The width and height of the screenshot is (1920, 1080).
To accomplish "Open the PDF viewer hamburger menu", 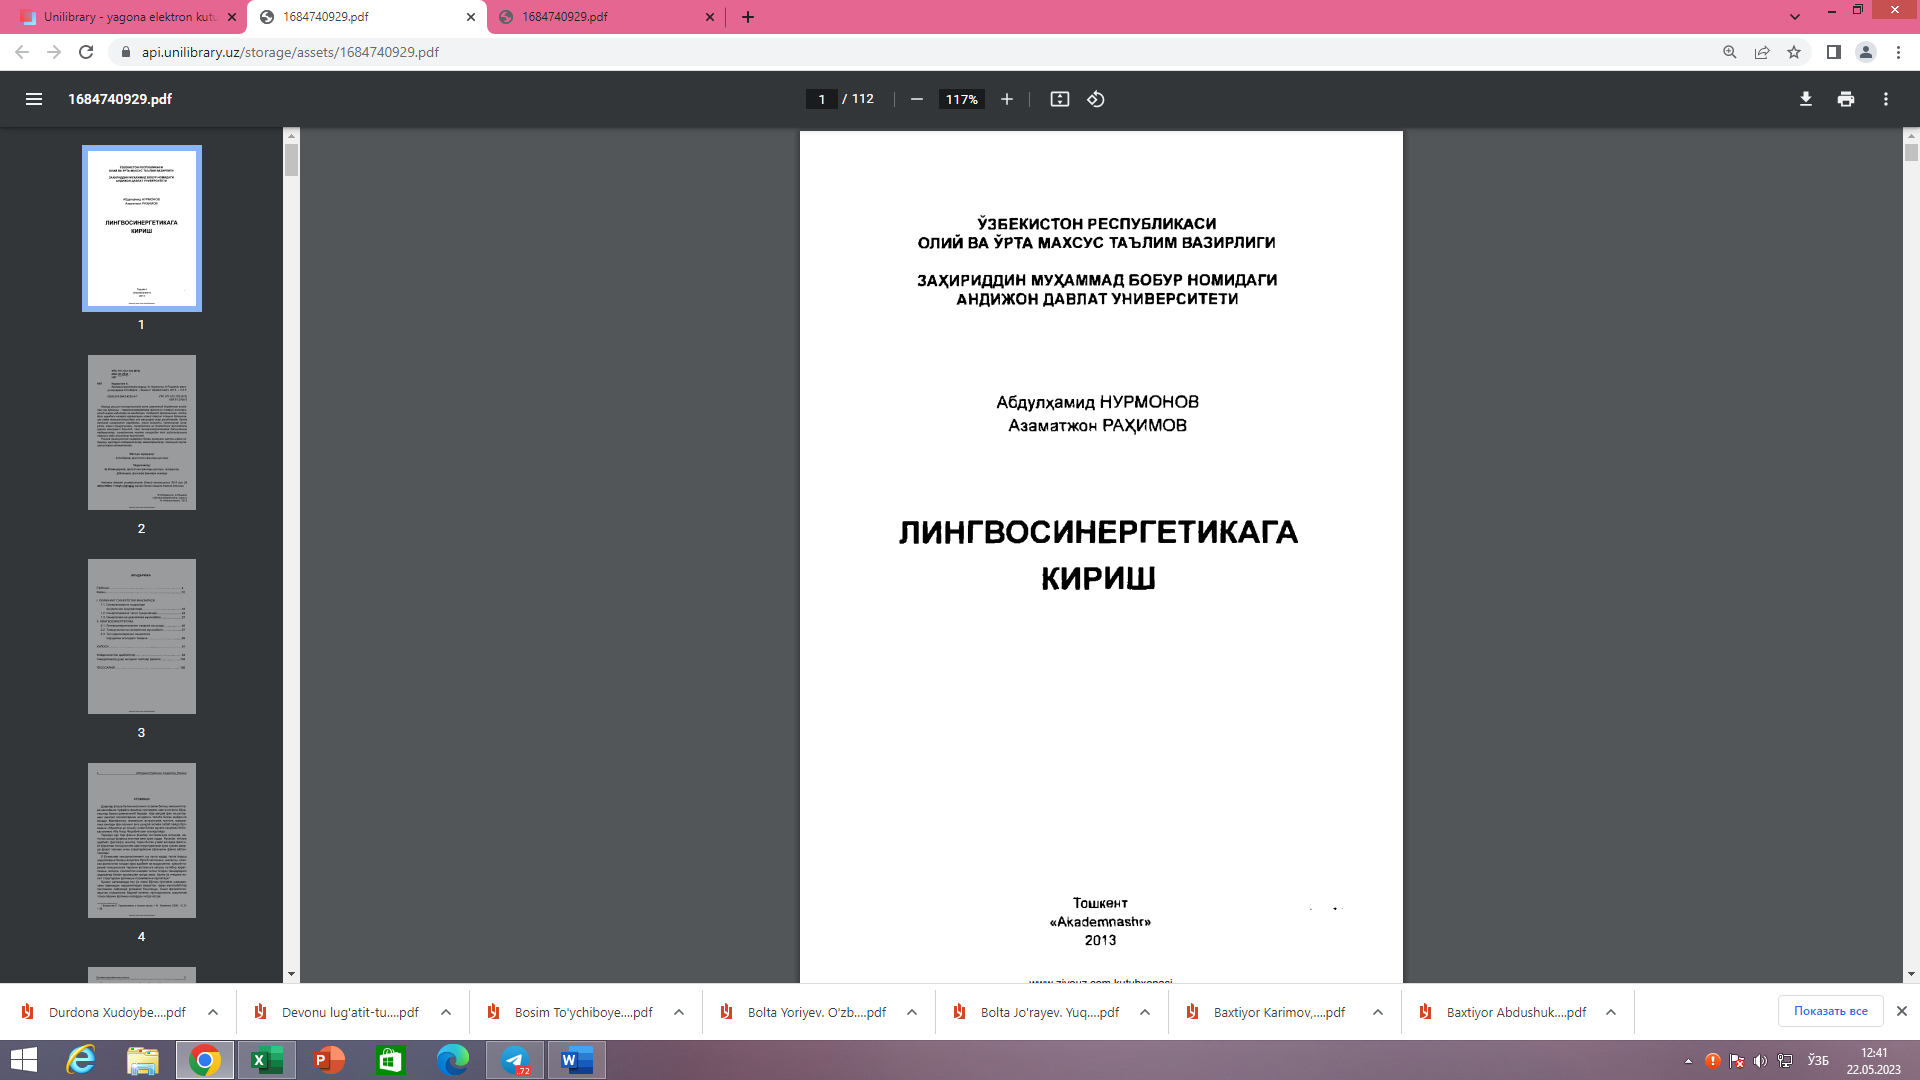I will click(x=34, y=99).
